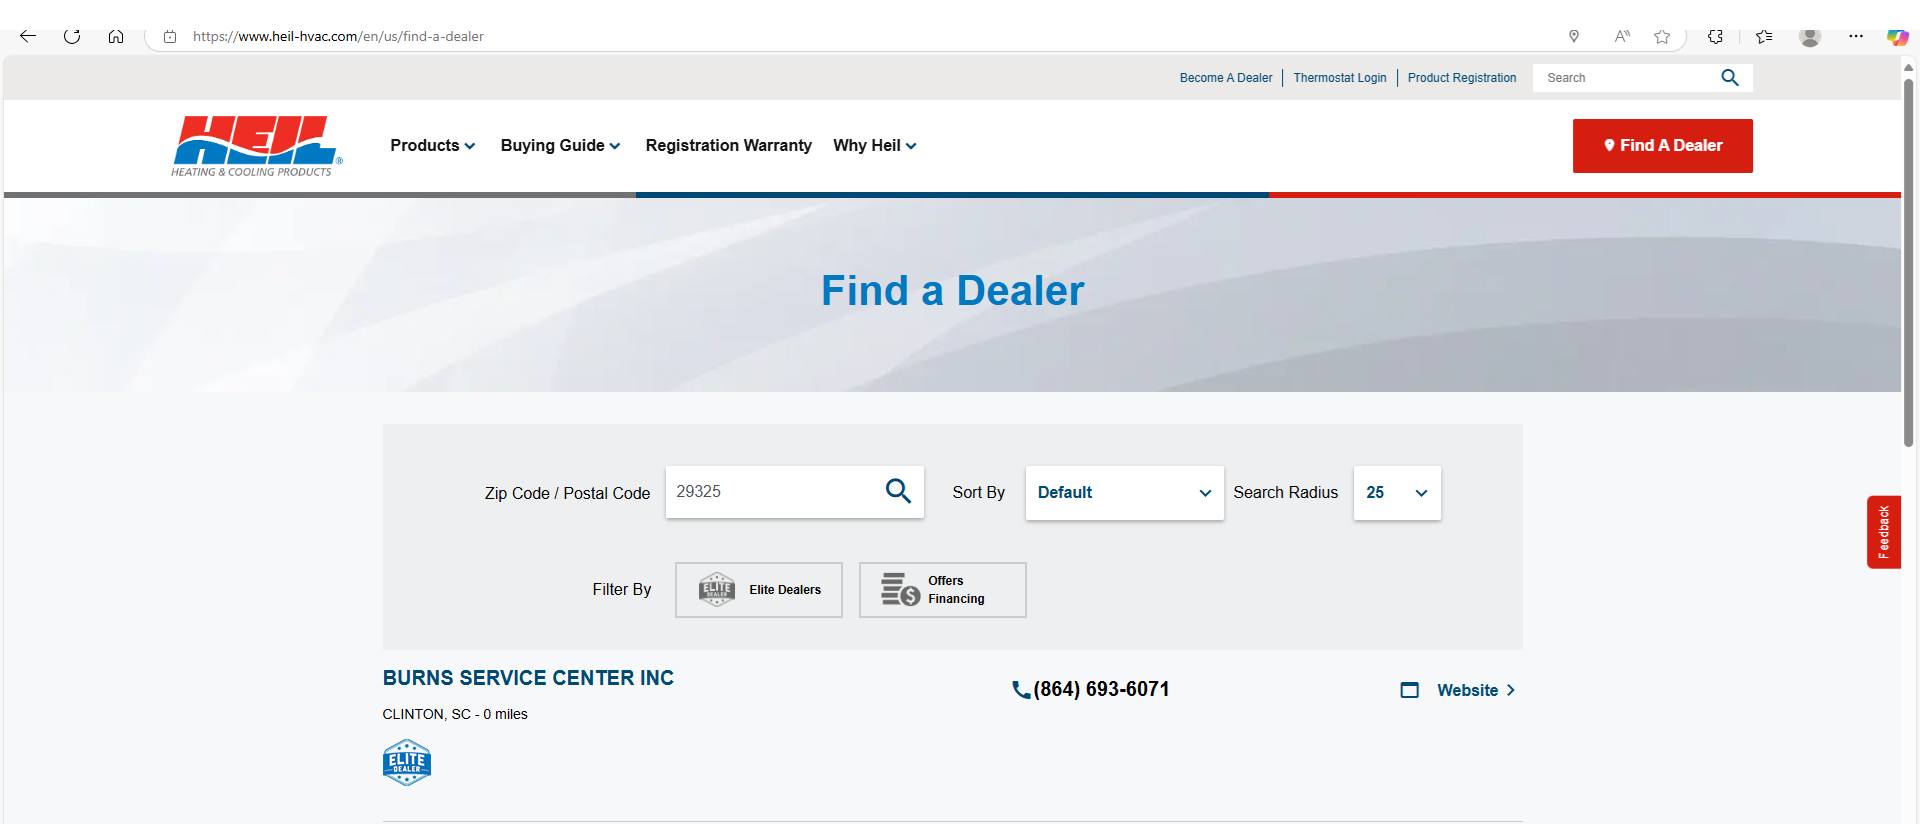
Task: Submit zip code with magnifier icon
Action: (x=898, y=491)
